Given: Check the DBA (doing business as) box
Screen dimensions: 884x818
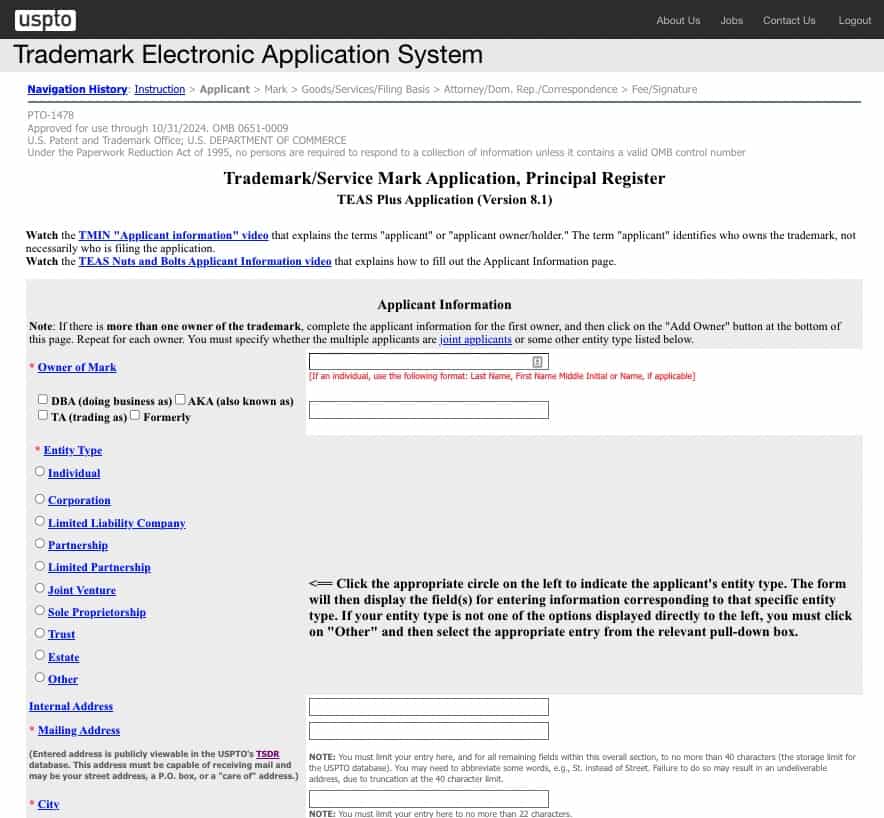Looking at the screenshot, I should 43,399.
